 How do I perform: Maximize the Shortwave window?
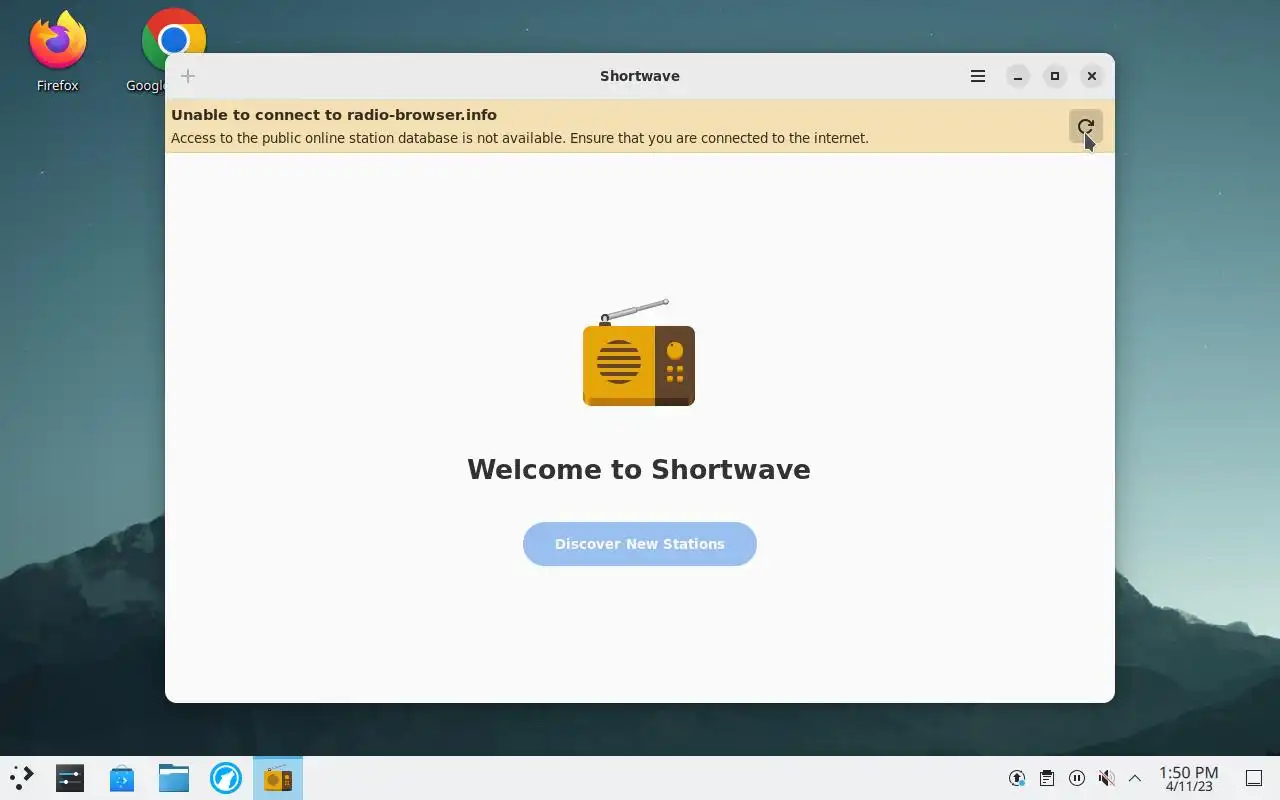tap(1055, 76)
